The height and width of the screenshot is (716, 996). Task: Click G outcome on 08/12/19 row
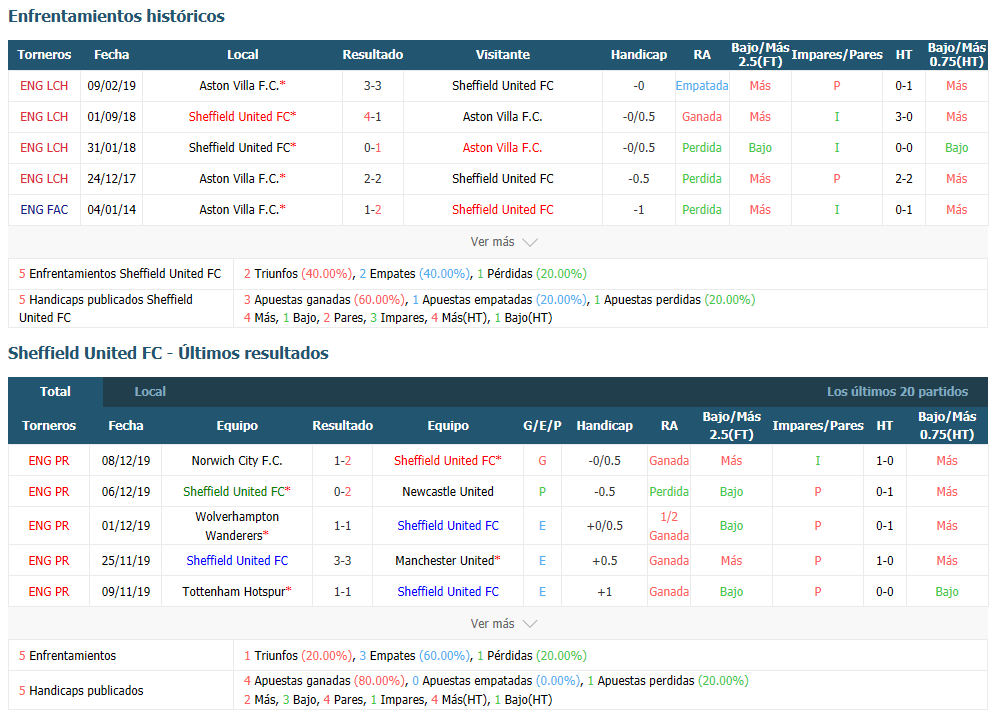pyautogui.click(x=542, y=461)
